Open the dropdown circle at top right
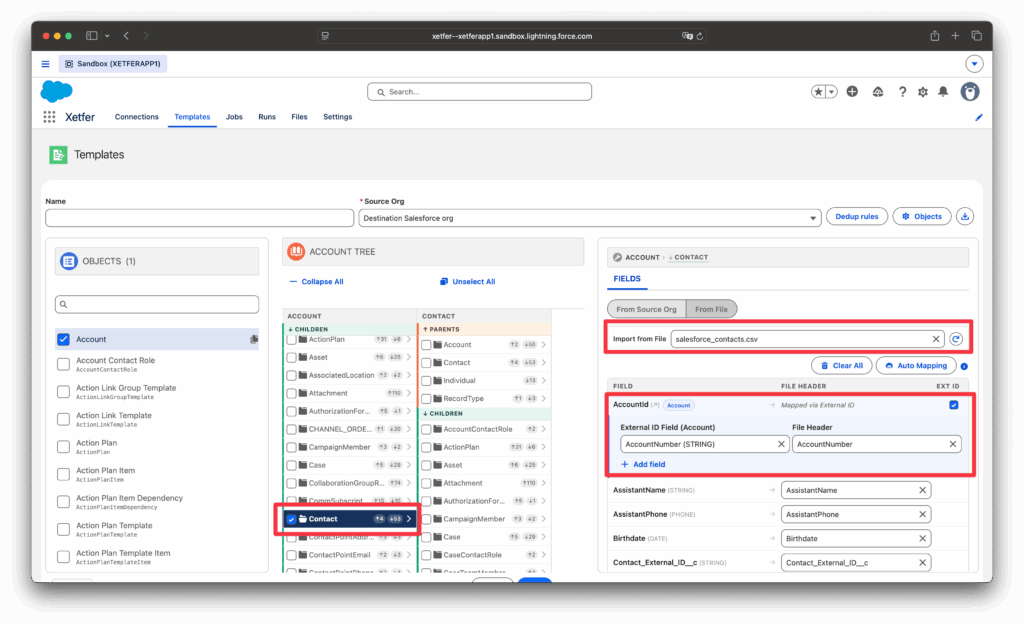The height and width of the screenshot is (624, 1024). tap(974, 64)
